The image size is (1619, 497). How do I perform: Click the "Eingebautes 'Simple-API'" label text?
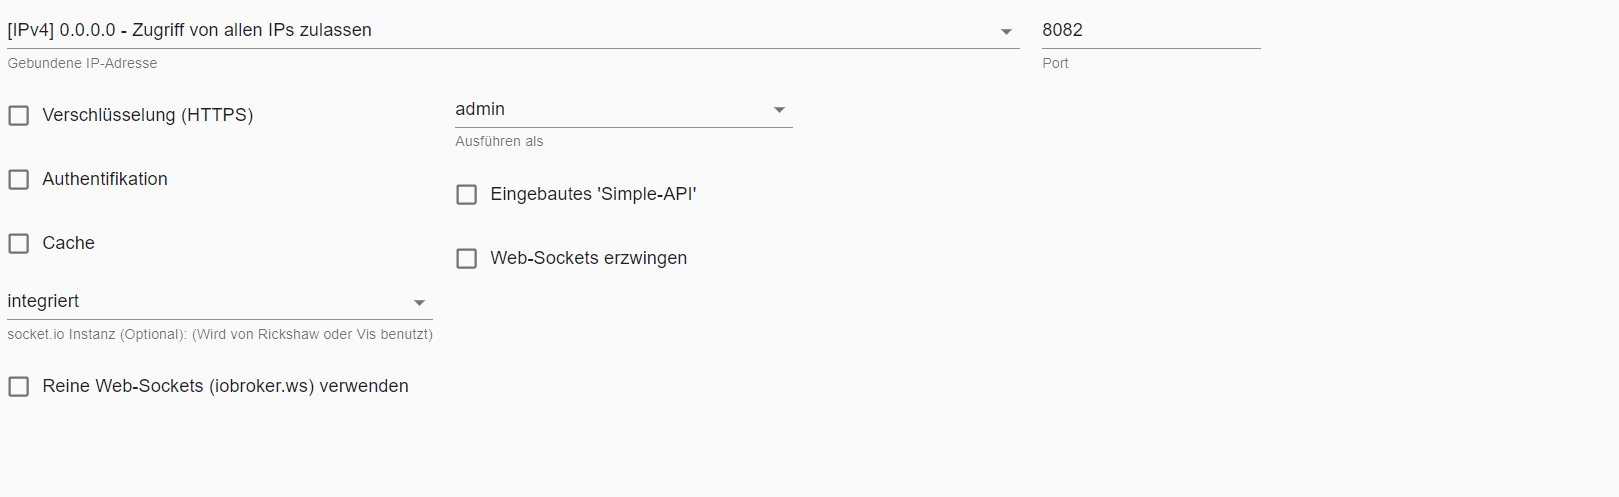(594, 195)
